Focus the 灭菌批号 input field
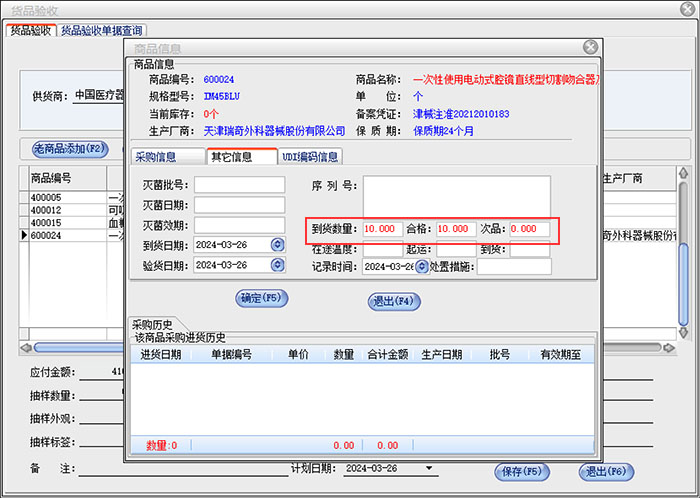 pos(232,185)
